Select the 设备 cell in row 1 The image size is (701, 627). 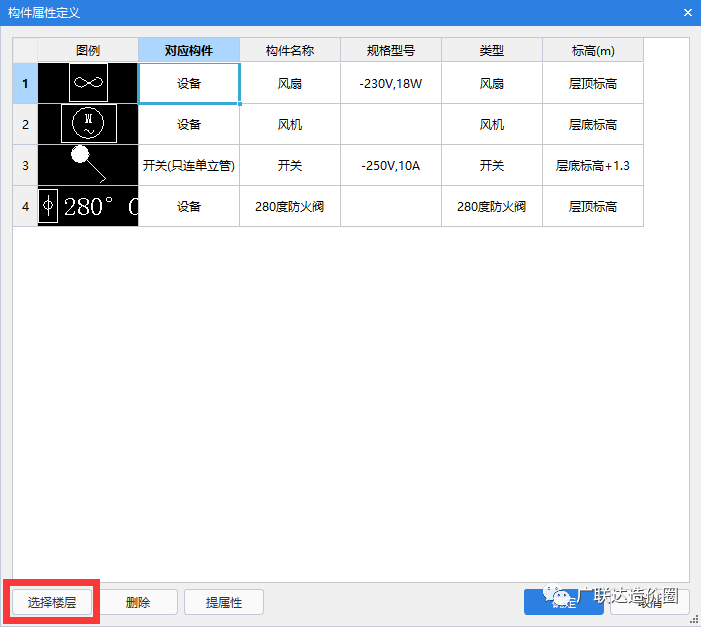[189, 83]
